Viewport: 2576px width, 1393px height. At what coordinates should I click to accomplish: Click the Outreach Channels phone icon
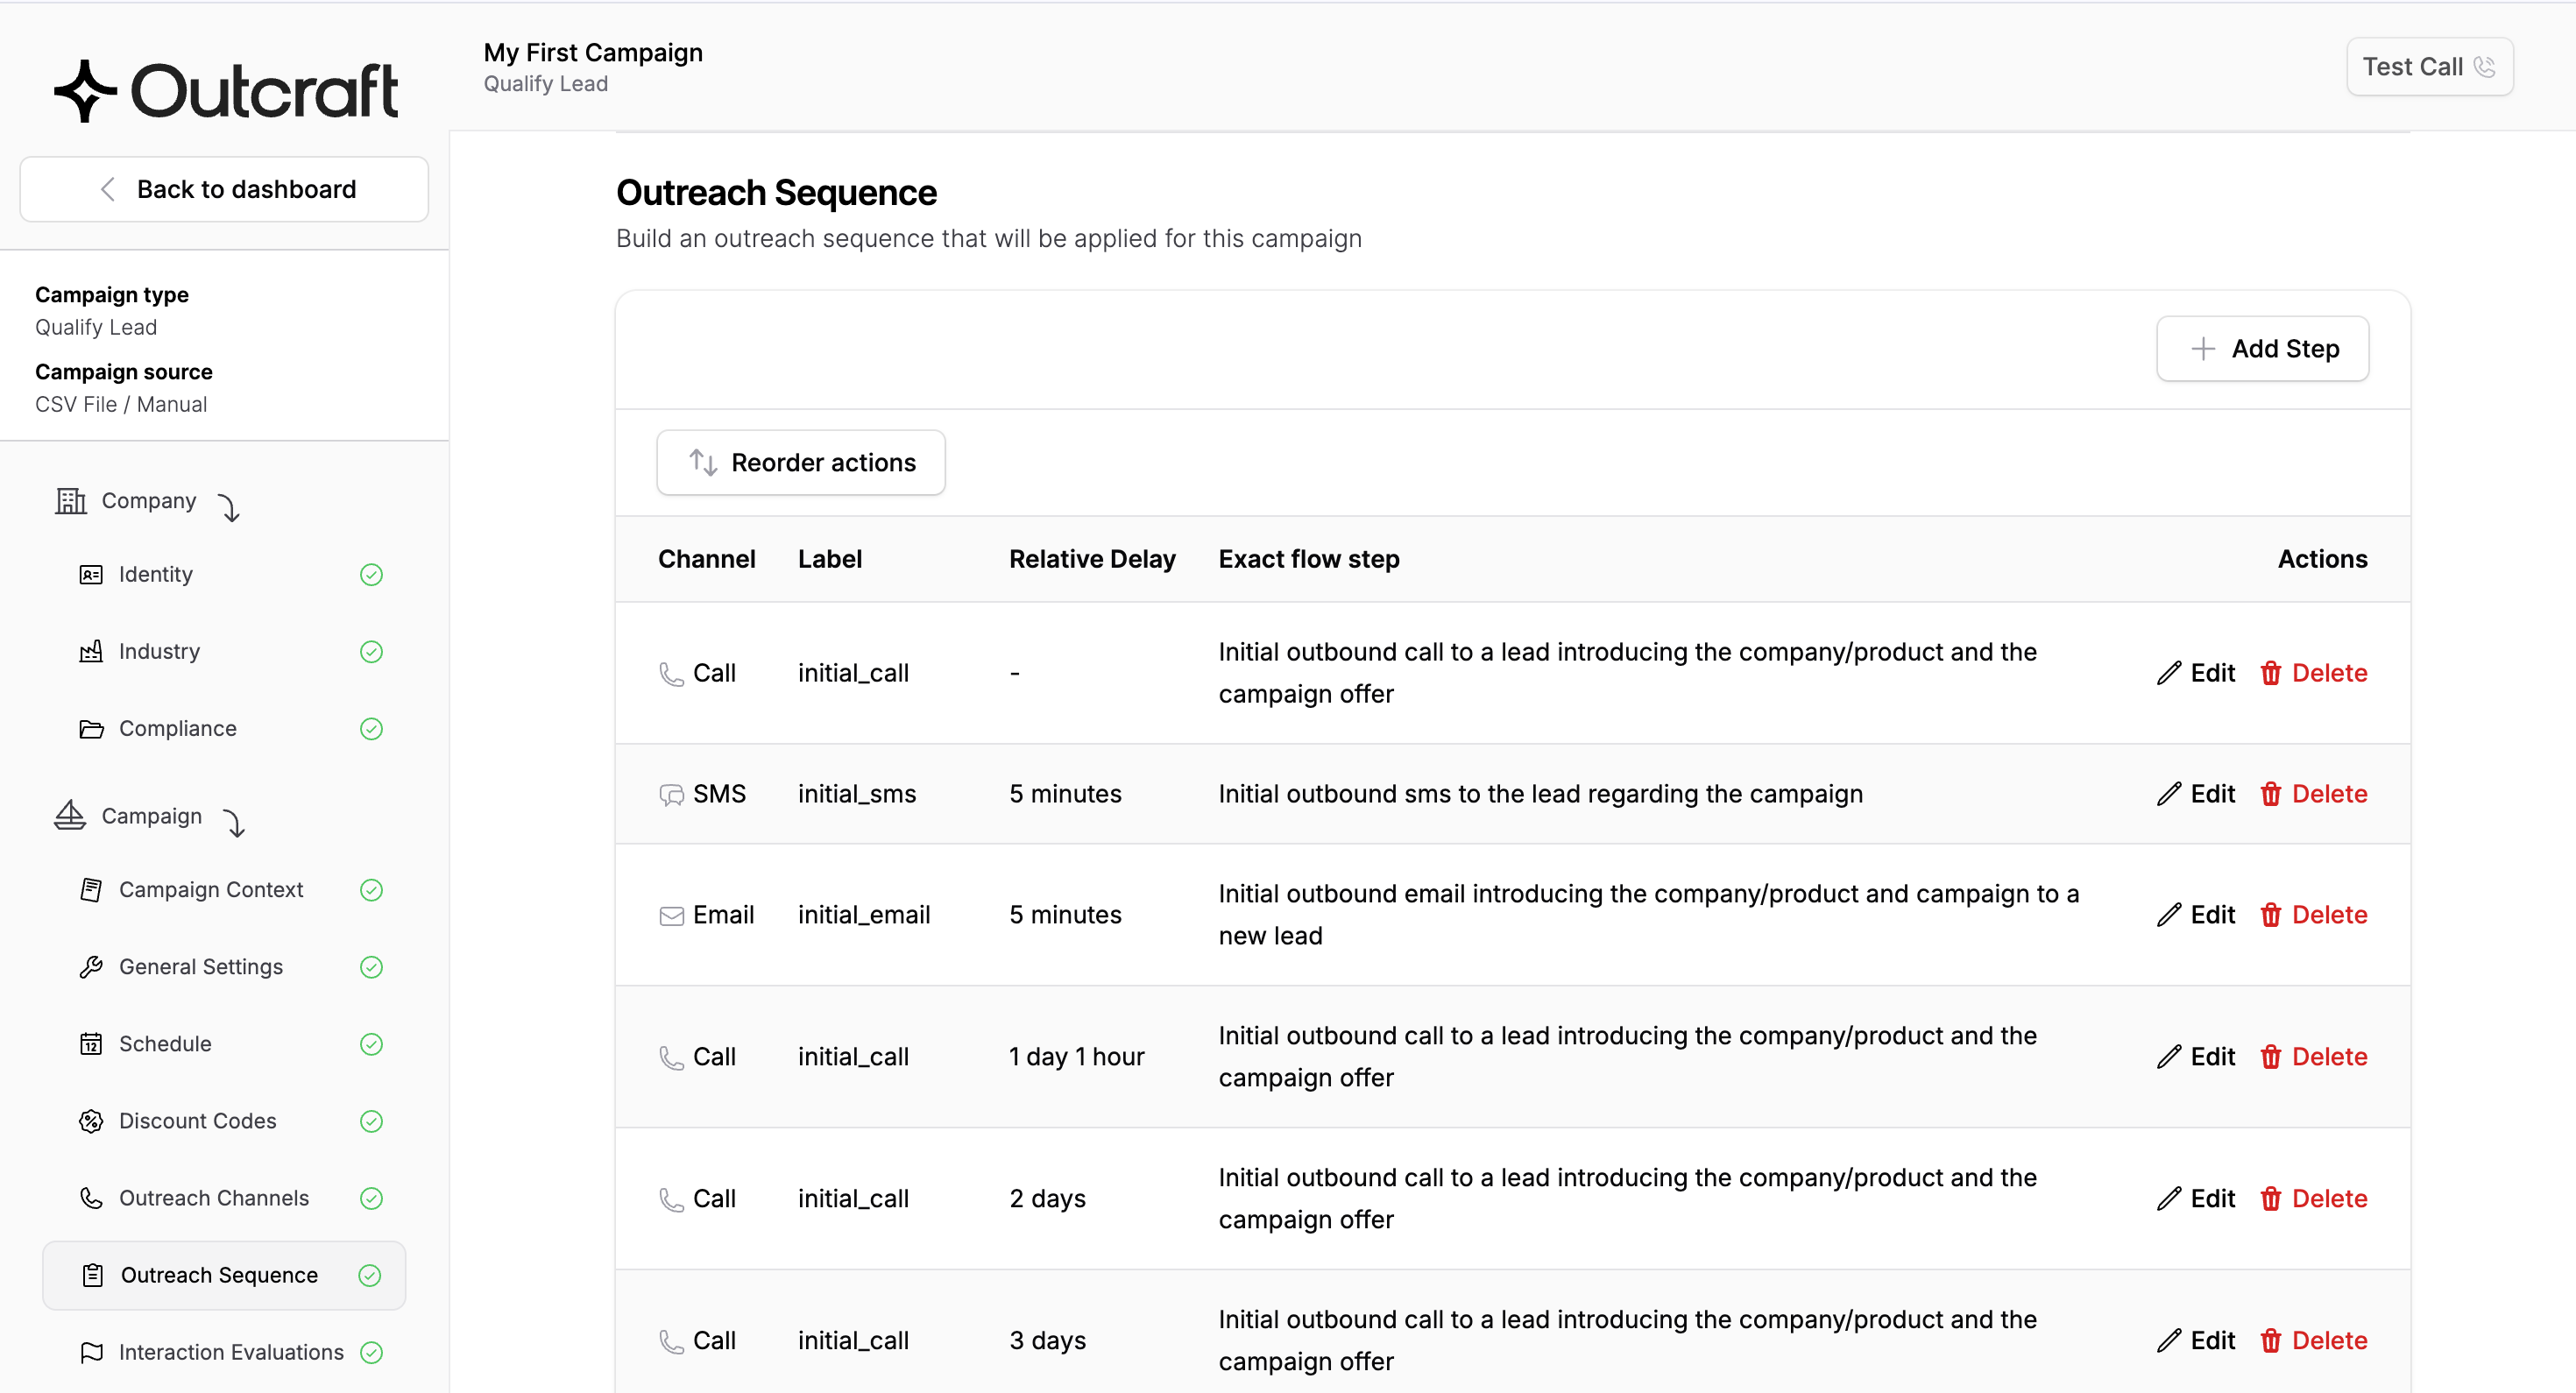coord(91,1198)
